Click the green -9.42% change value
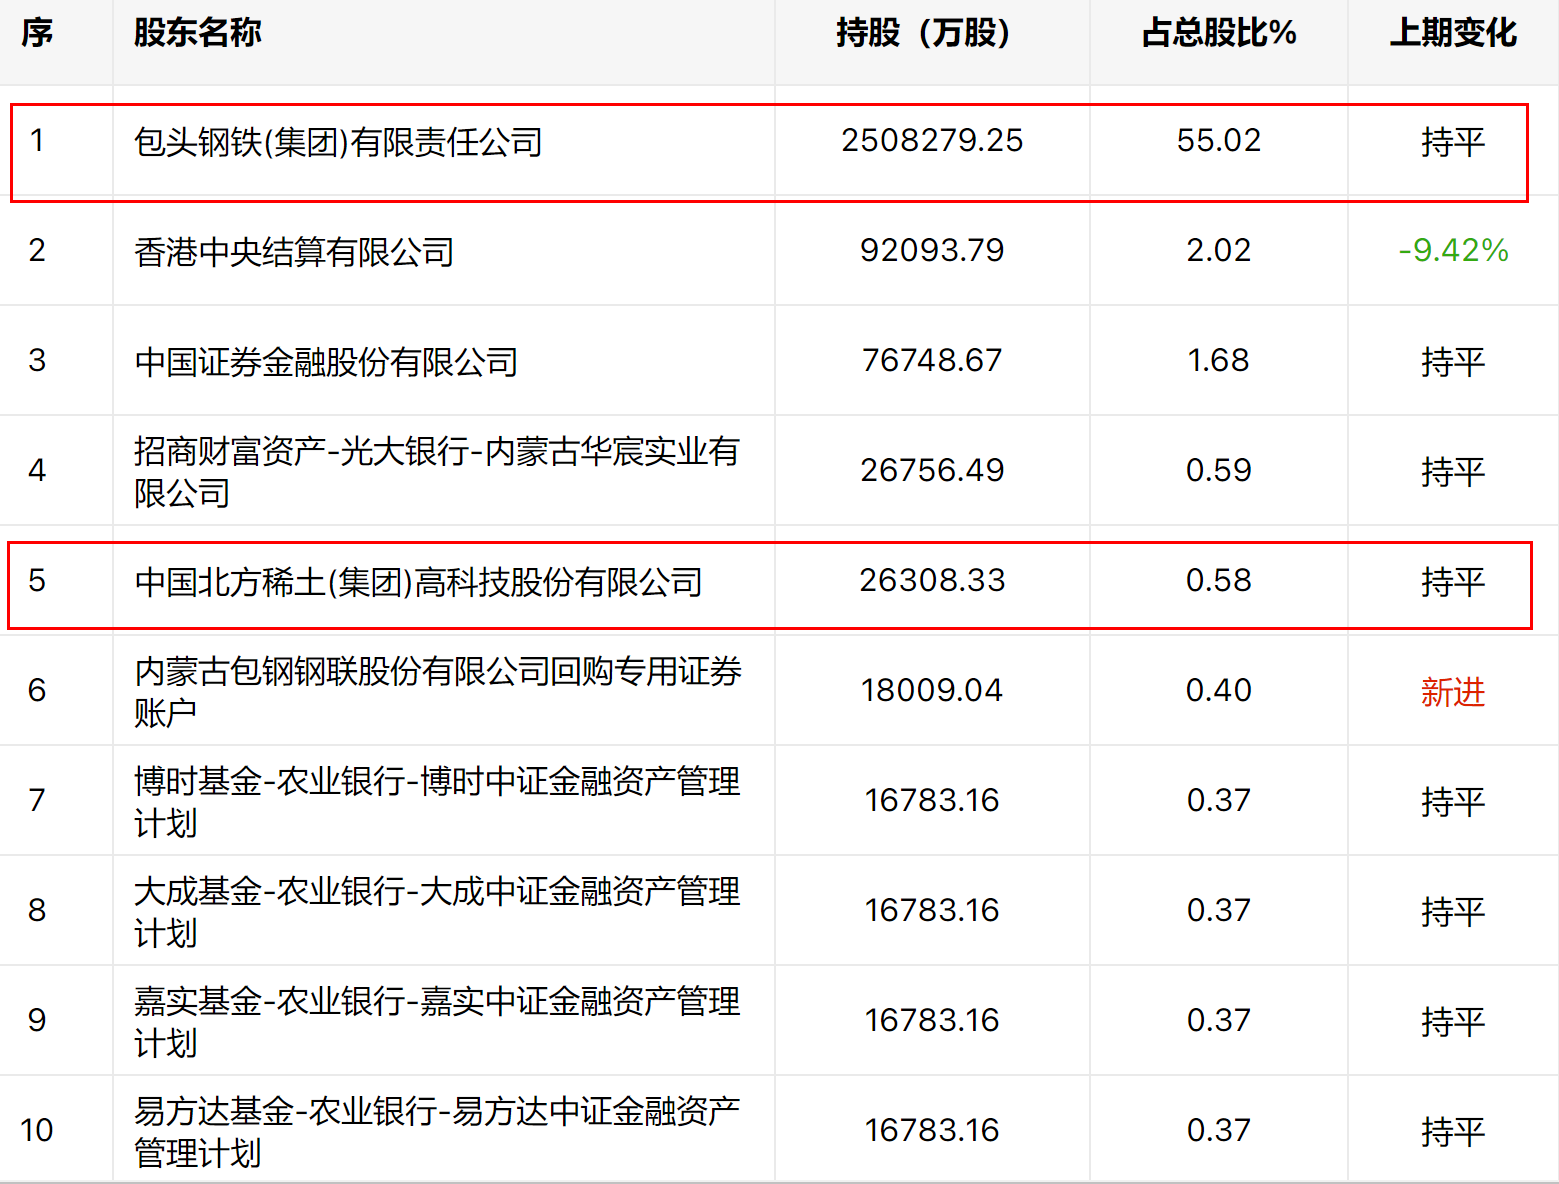This screenshot has height=1184, width=1559. (x=1453, y=250)
